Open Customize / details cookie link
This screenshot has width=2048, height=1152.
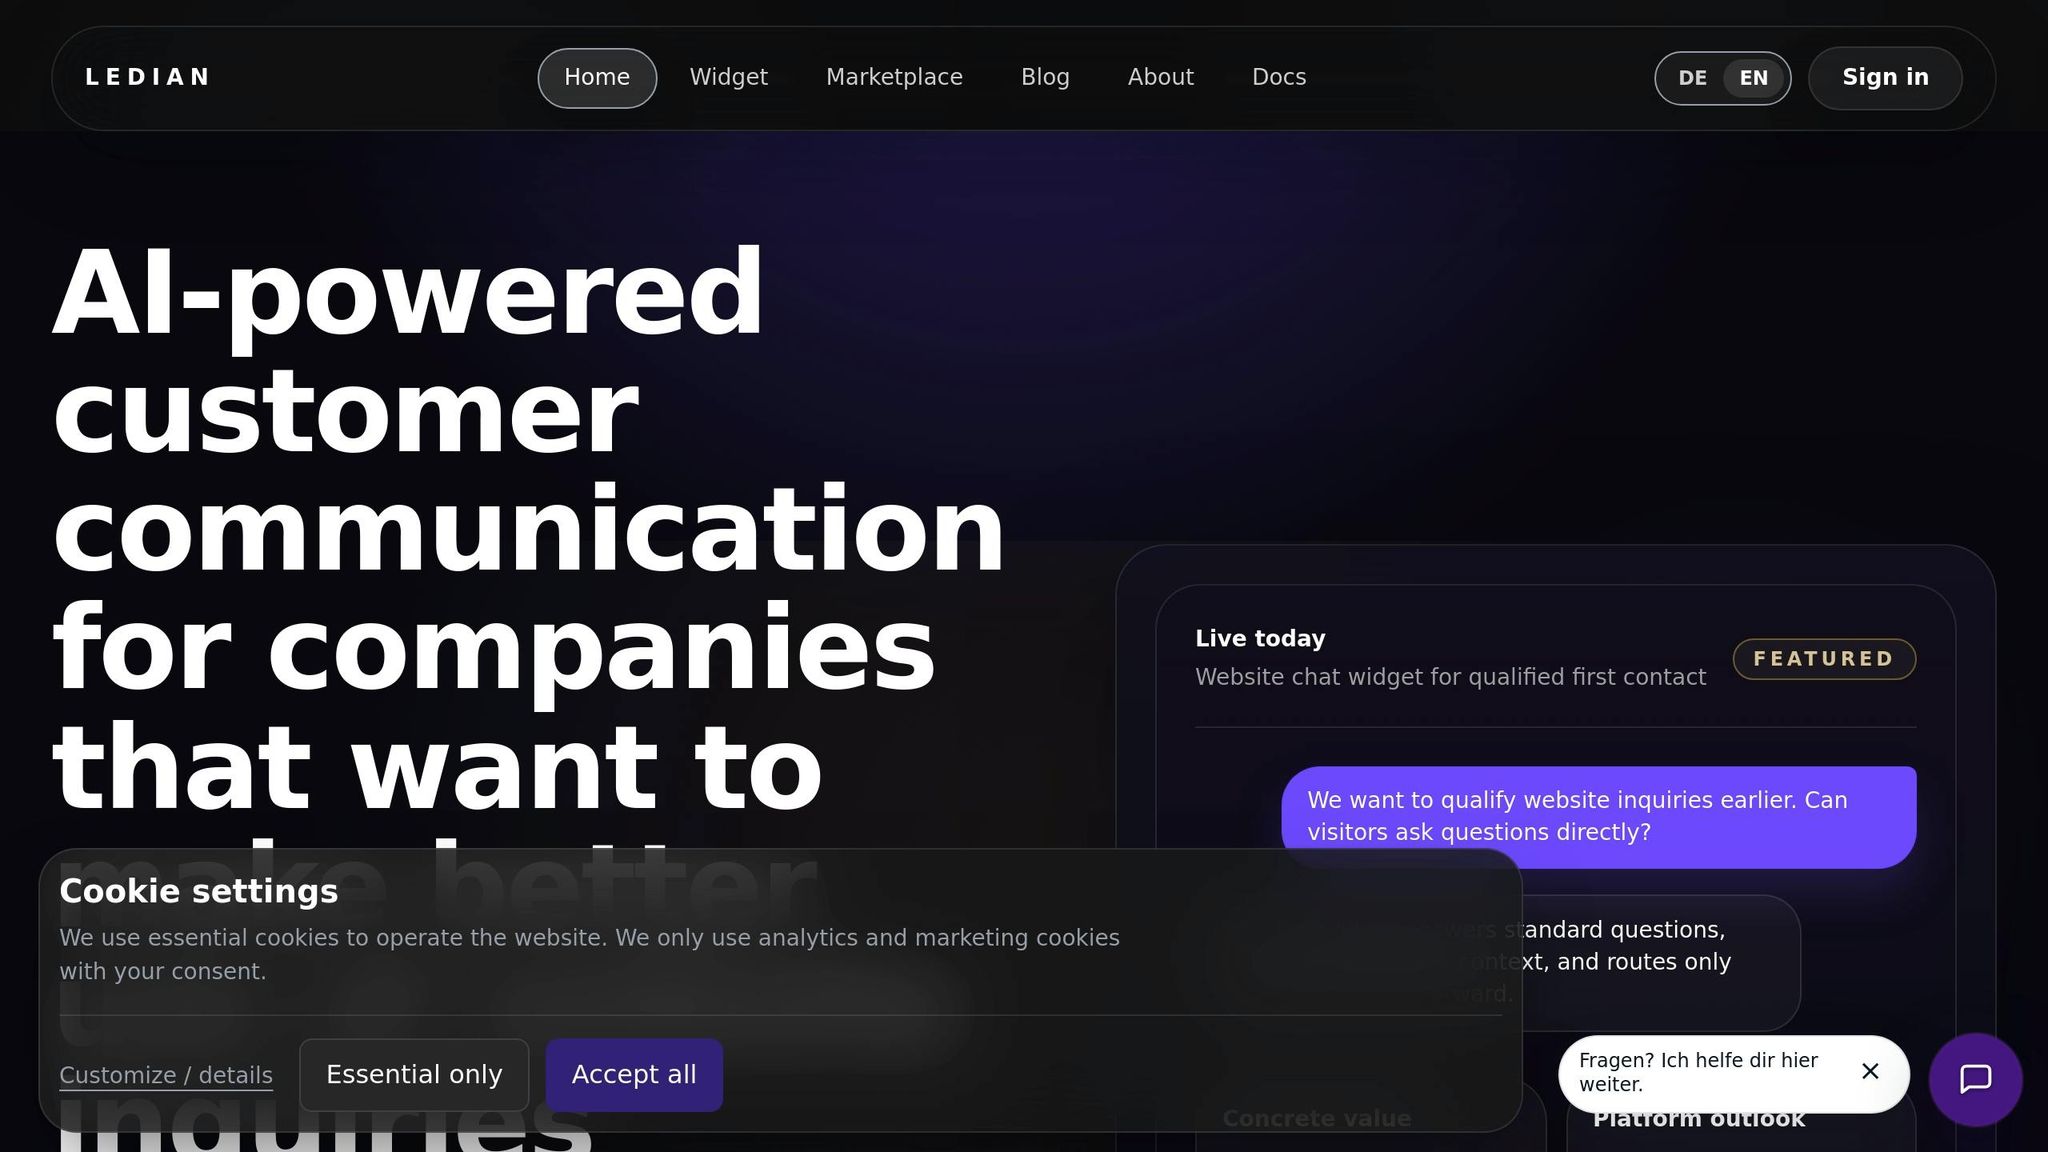166,1075
